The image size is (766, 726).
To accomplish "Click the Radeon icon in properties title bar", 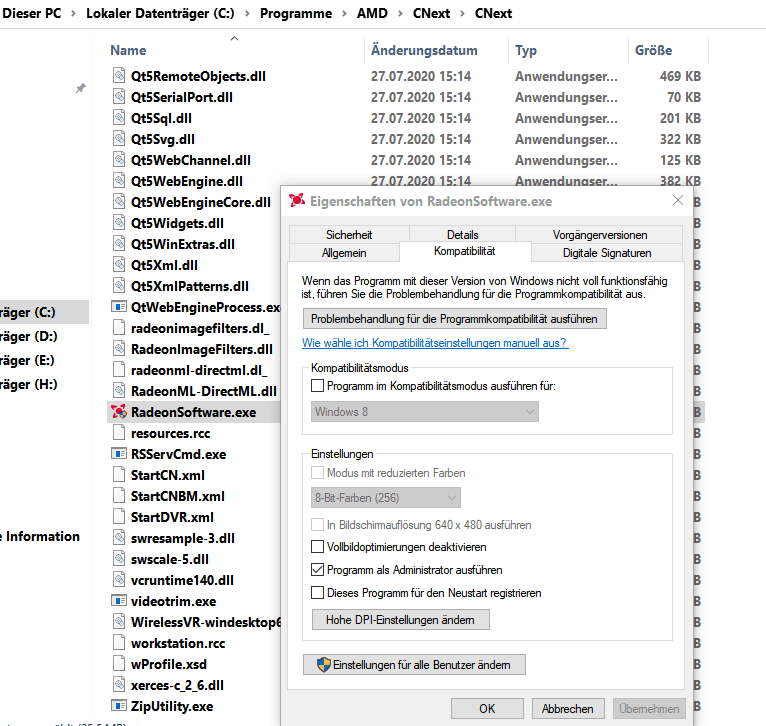I will (x=297, y=200).
